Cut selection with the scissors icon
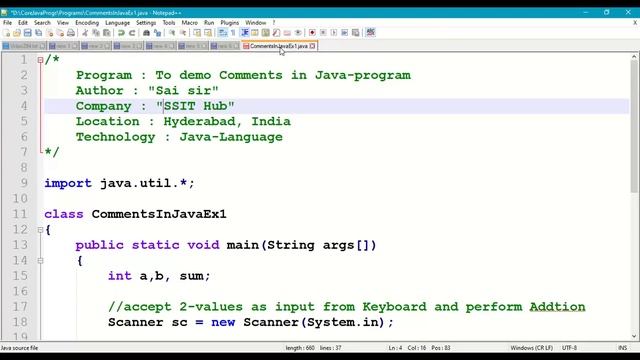640x360 pixels. (x=85, y=33)
